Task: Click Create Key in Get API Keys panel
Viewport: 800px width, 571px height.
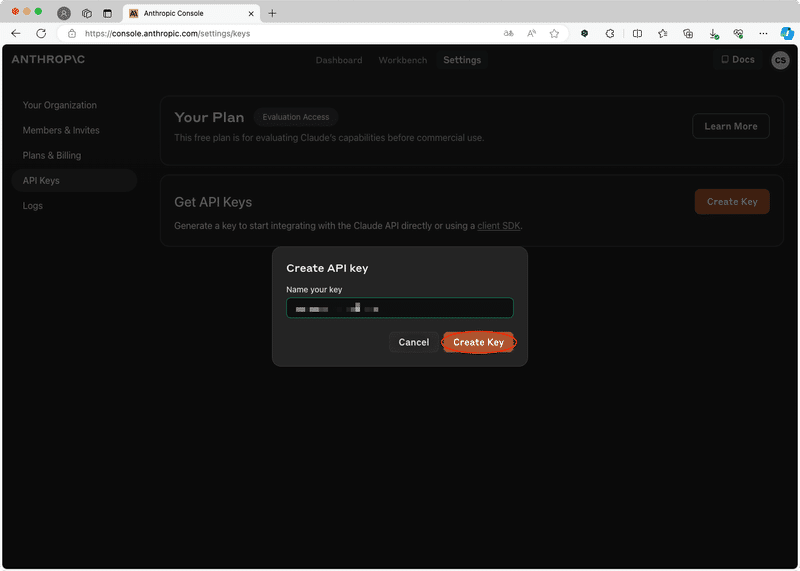Action: click(x=732, y=202)
